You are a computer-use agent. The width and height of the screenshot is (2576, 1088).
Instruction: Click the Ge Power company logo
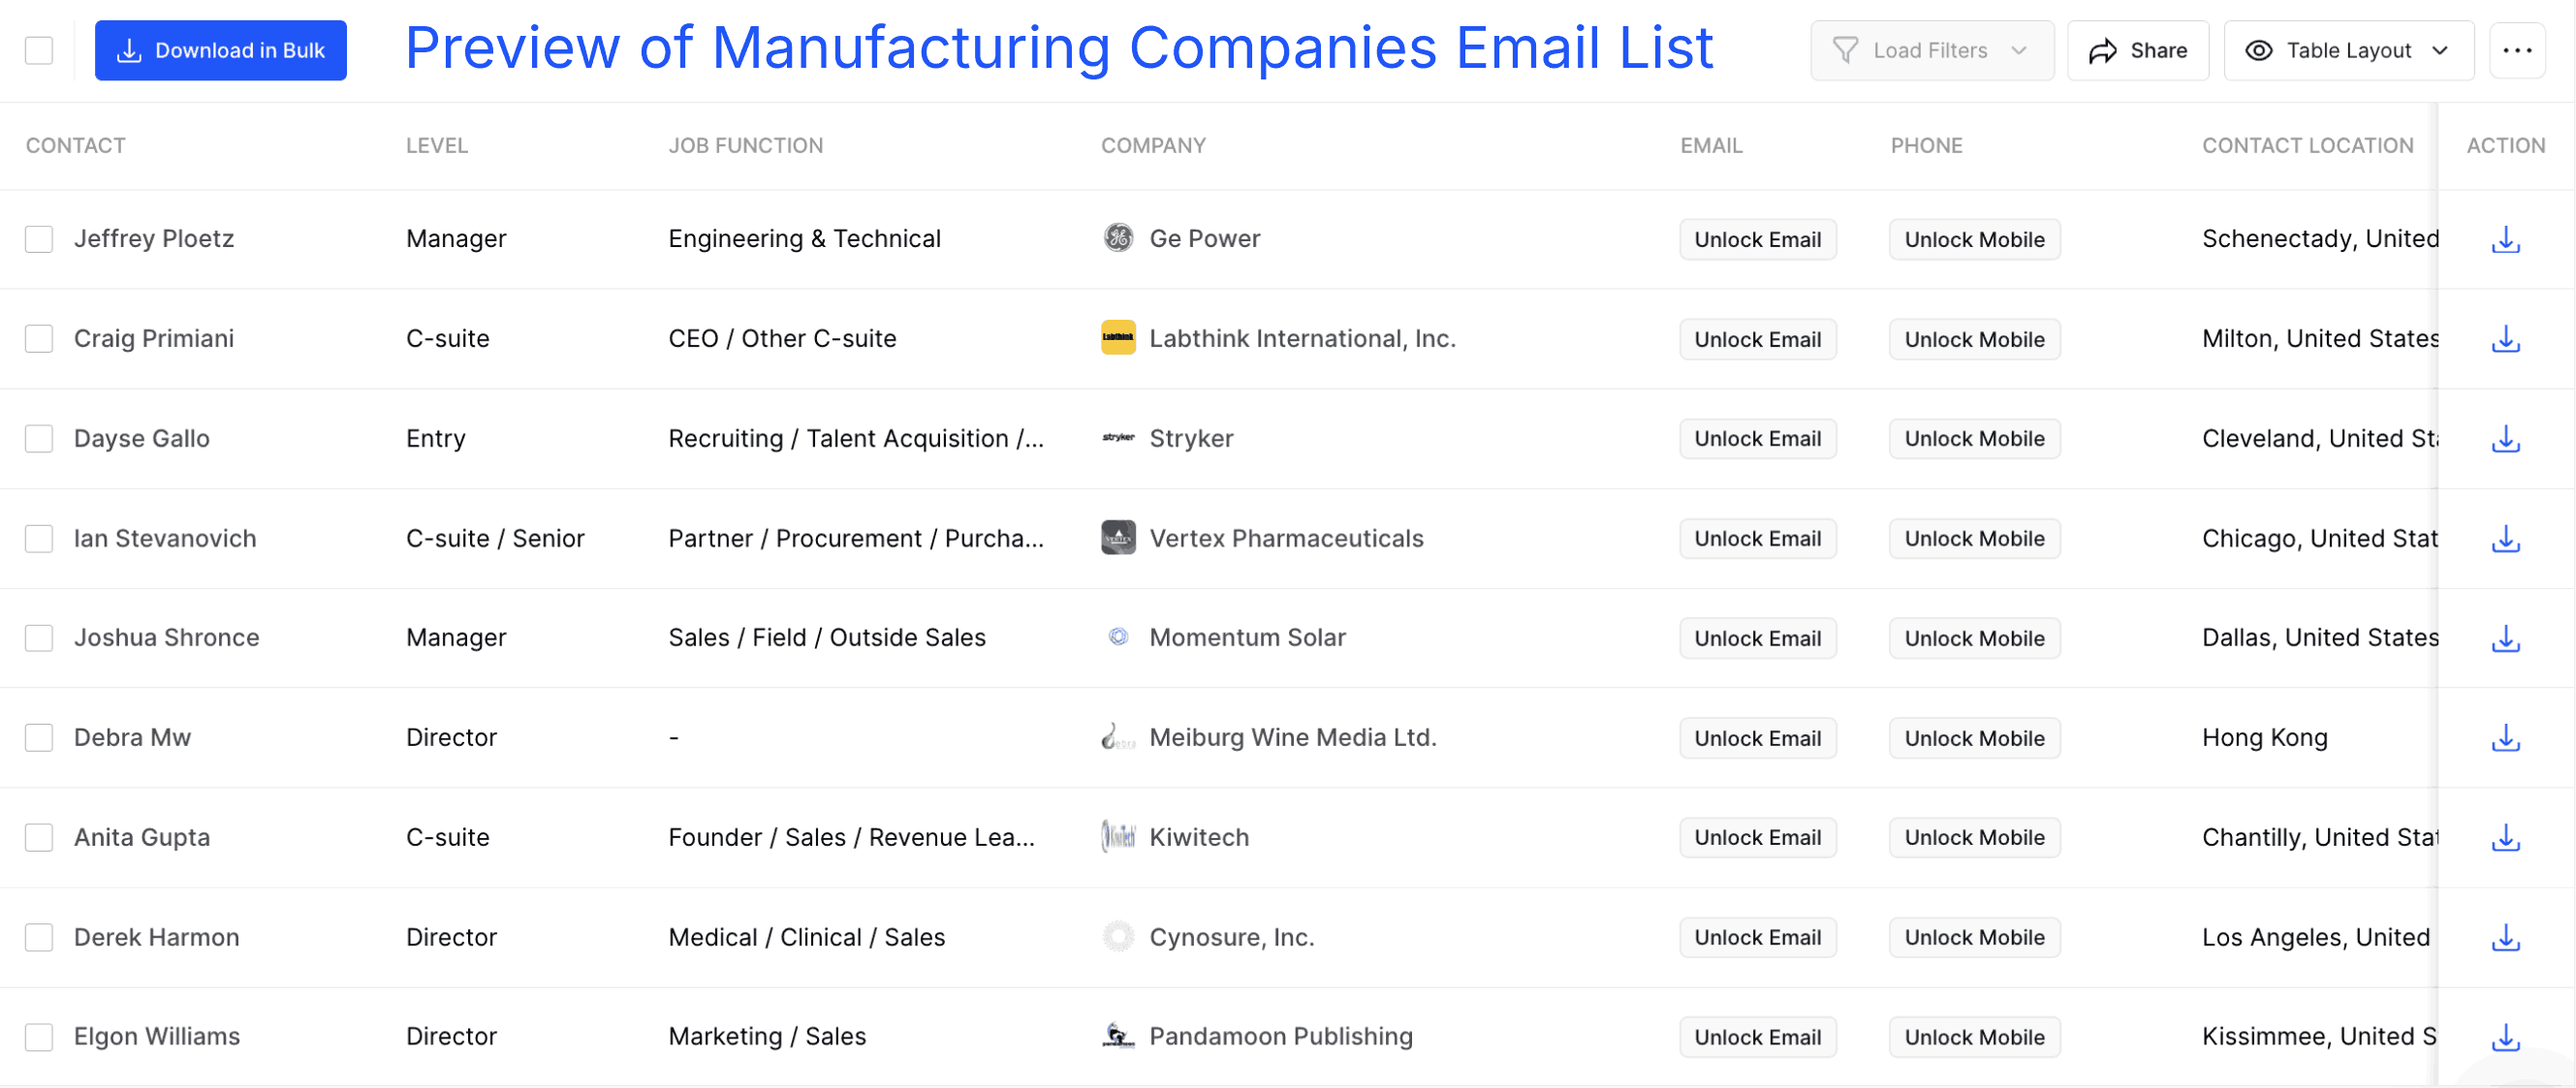click(1118, 238)
